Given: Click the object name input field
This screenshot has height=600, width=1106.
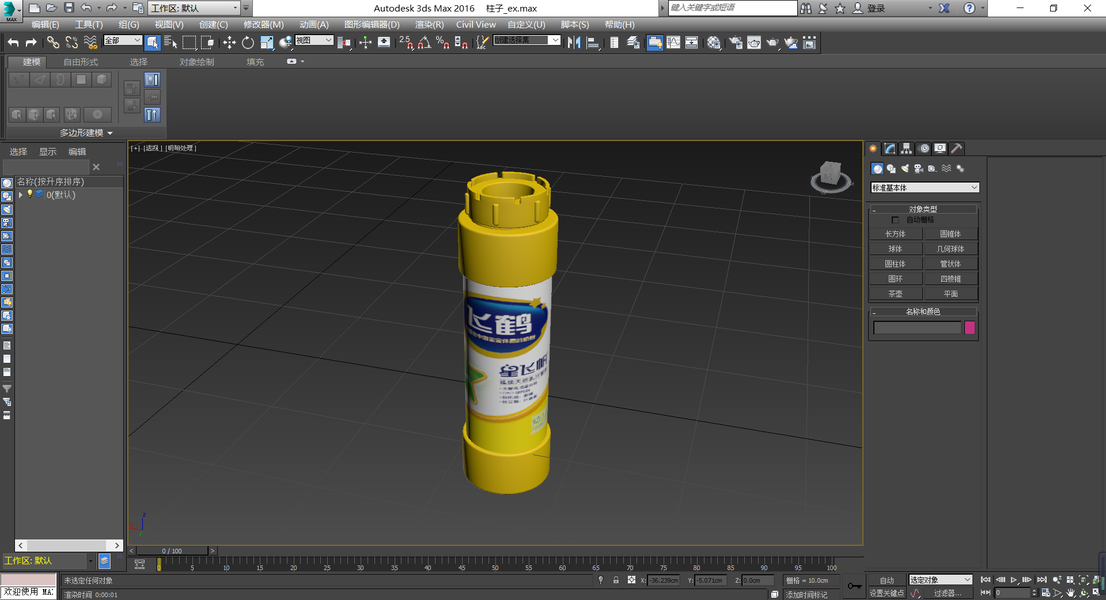Looking at the screenshot, I should [917, 328].
